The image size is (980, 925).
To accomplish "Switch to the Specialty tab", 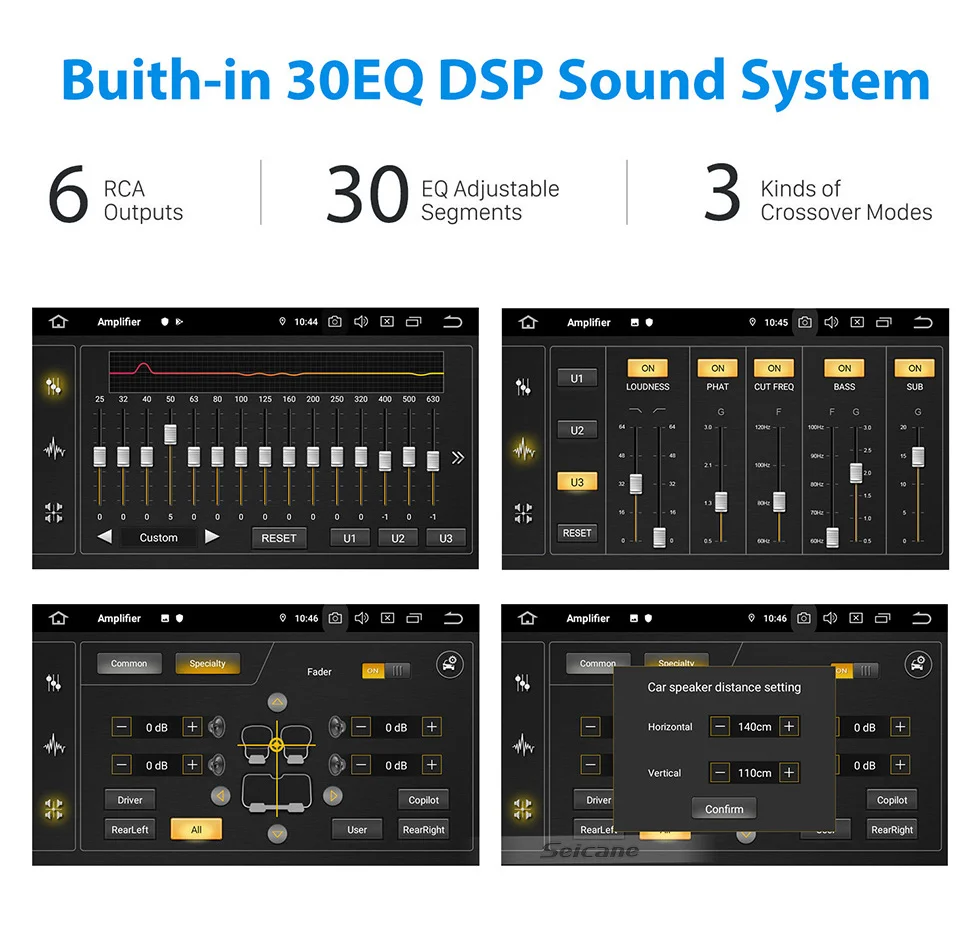I will [208, 663].
